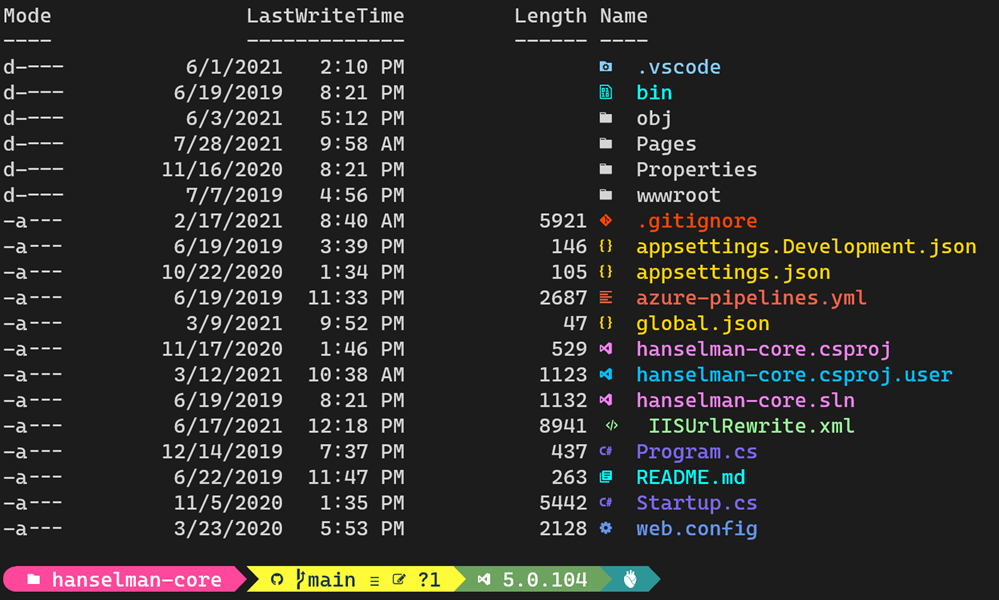Expand the Pages folder
The height and width of the screenshot is (600, 999).
click(666, 143)
